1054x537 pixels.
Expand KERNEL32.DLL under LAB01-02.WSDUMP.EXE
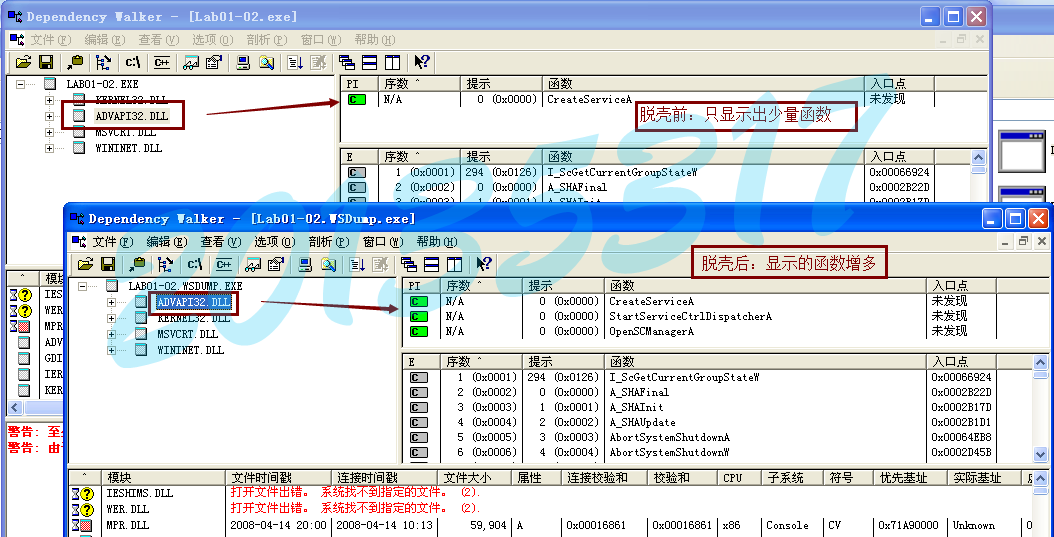pyautogui.click(x=112, y=318)
